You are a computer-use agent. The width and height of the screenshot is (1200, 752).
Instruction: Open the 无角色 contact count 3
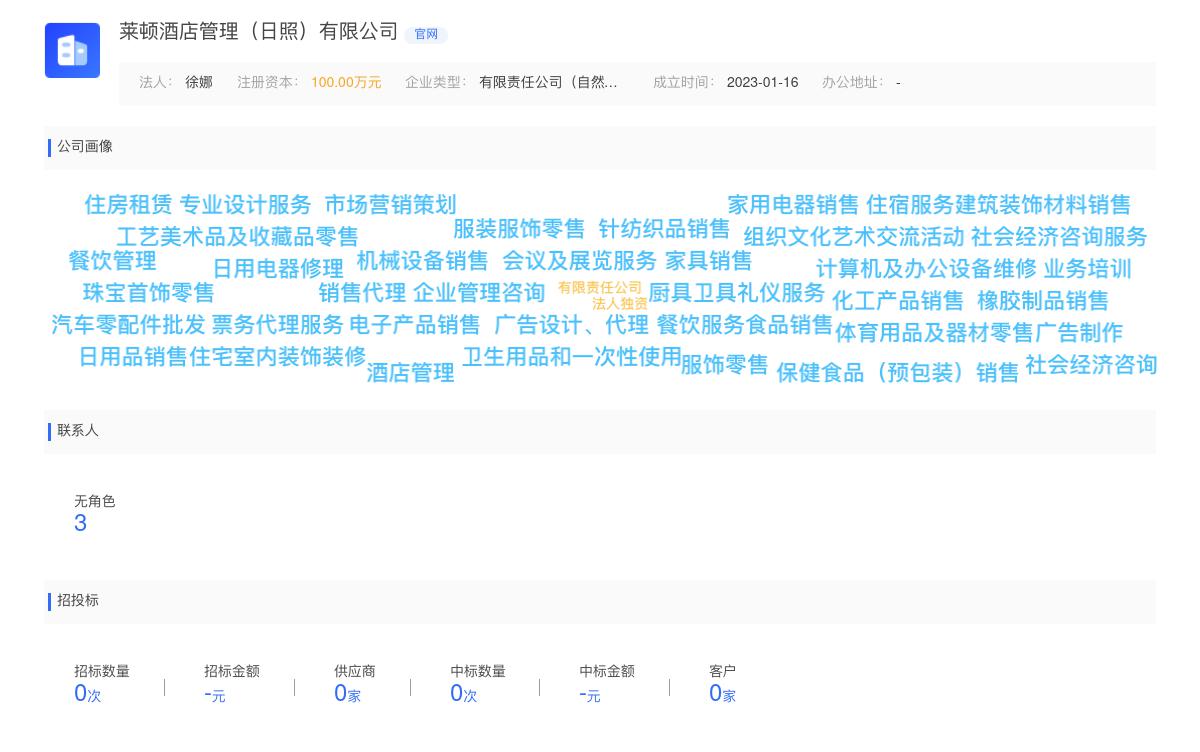tap(81, 524)
